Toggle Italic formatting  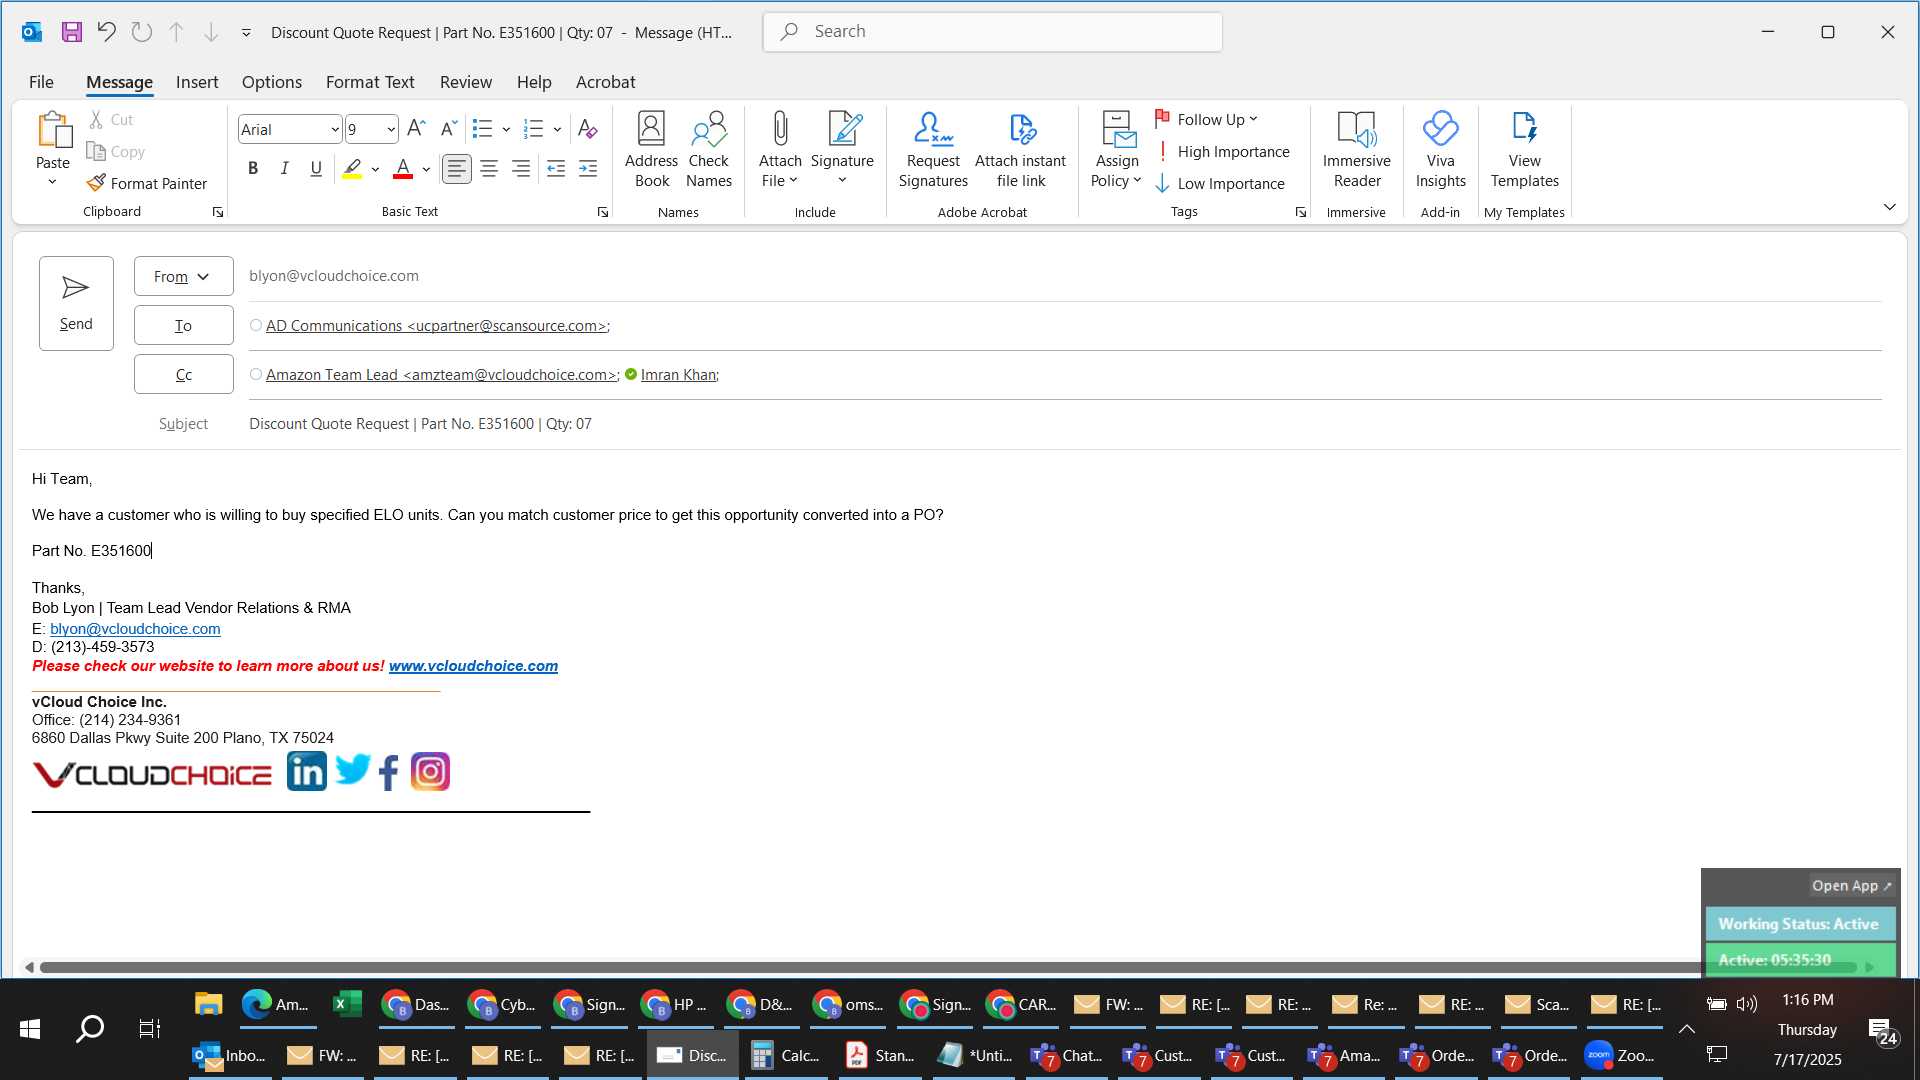click(284, 169)
